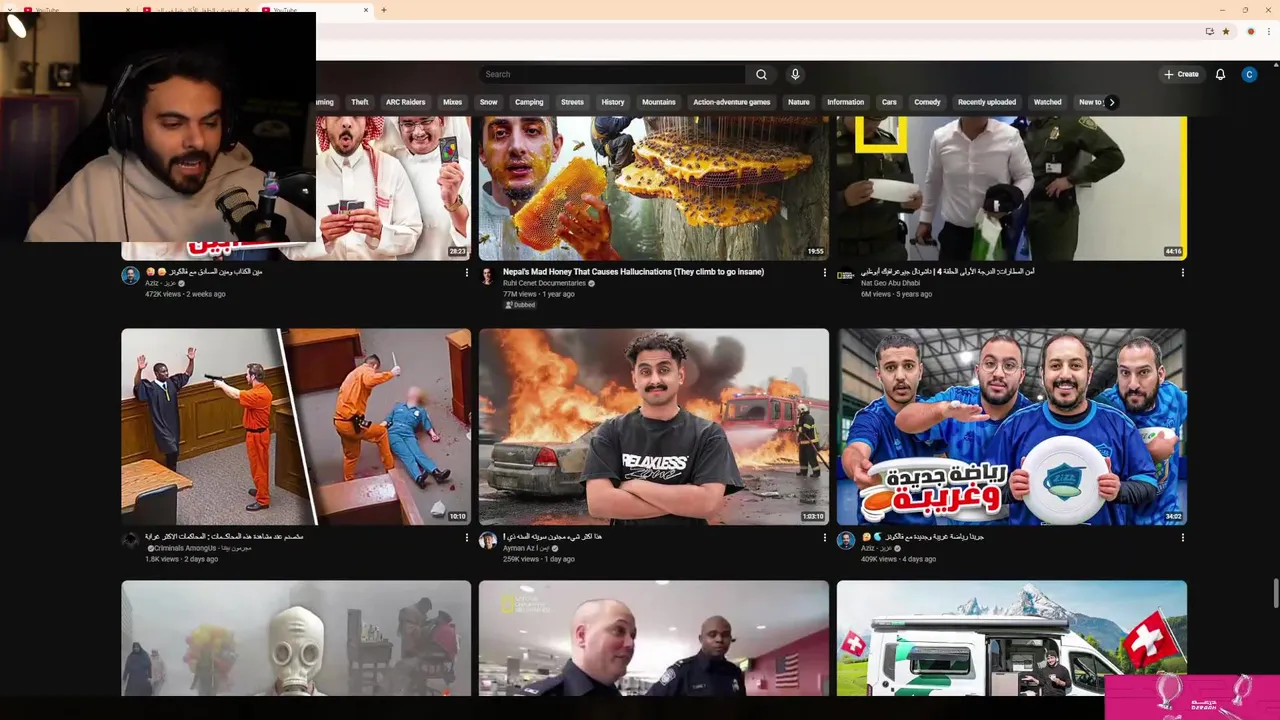The width and height of the screenshot is (1280, 720).
Task: Open the burning car Relaxless shirt thumbnail
Action: click(654, 427)
